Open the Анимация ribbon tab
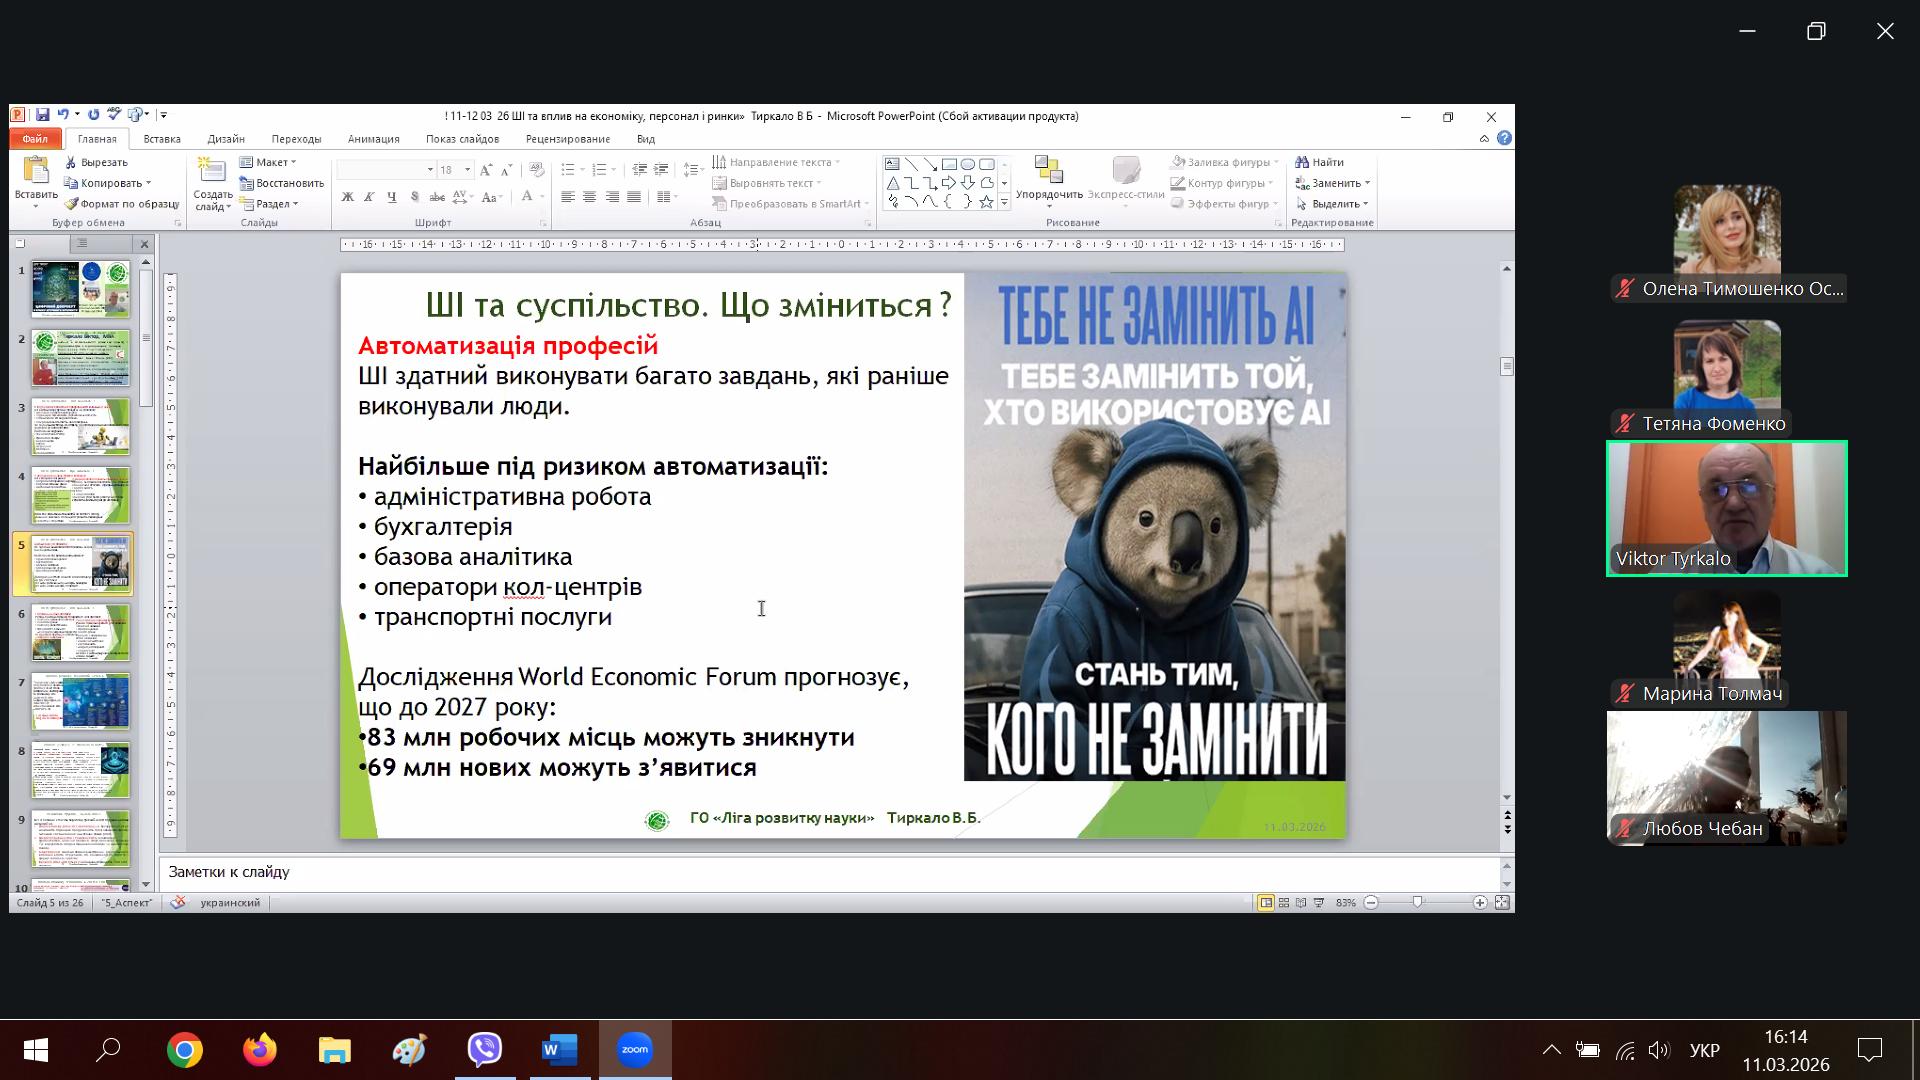 click(x=373, y=139)
